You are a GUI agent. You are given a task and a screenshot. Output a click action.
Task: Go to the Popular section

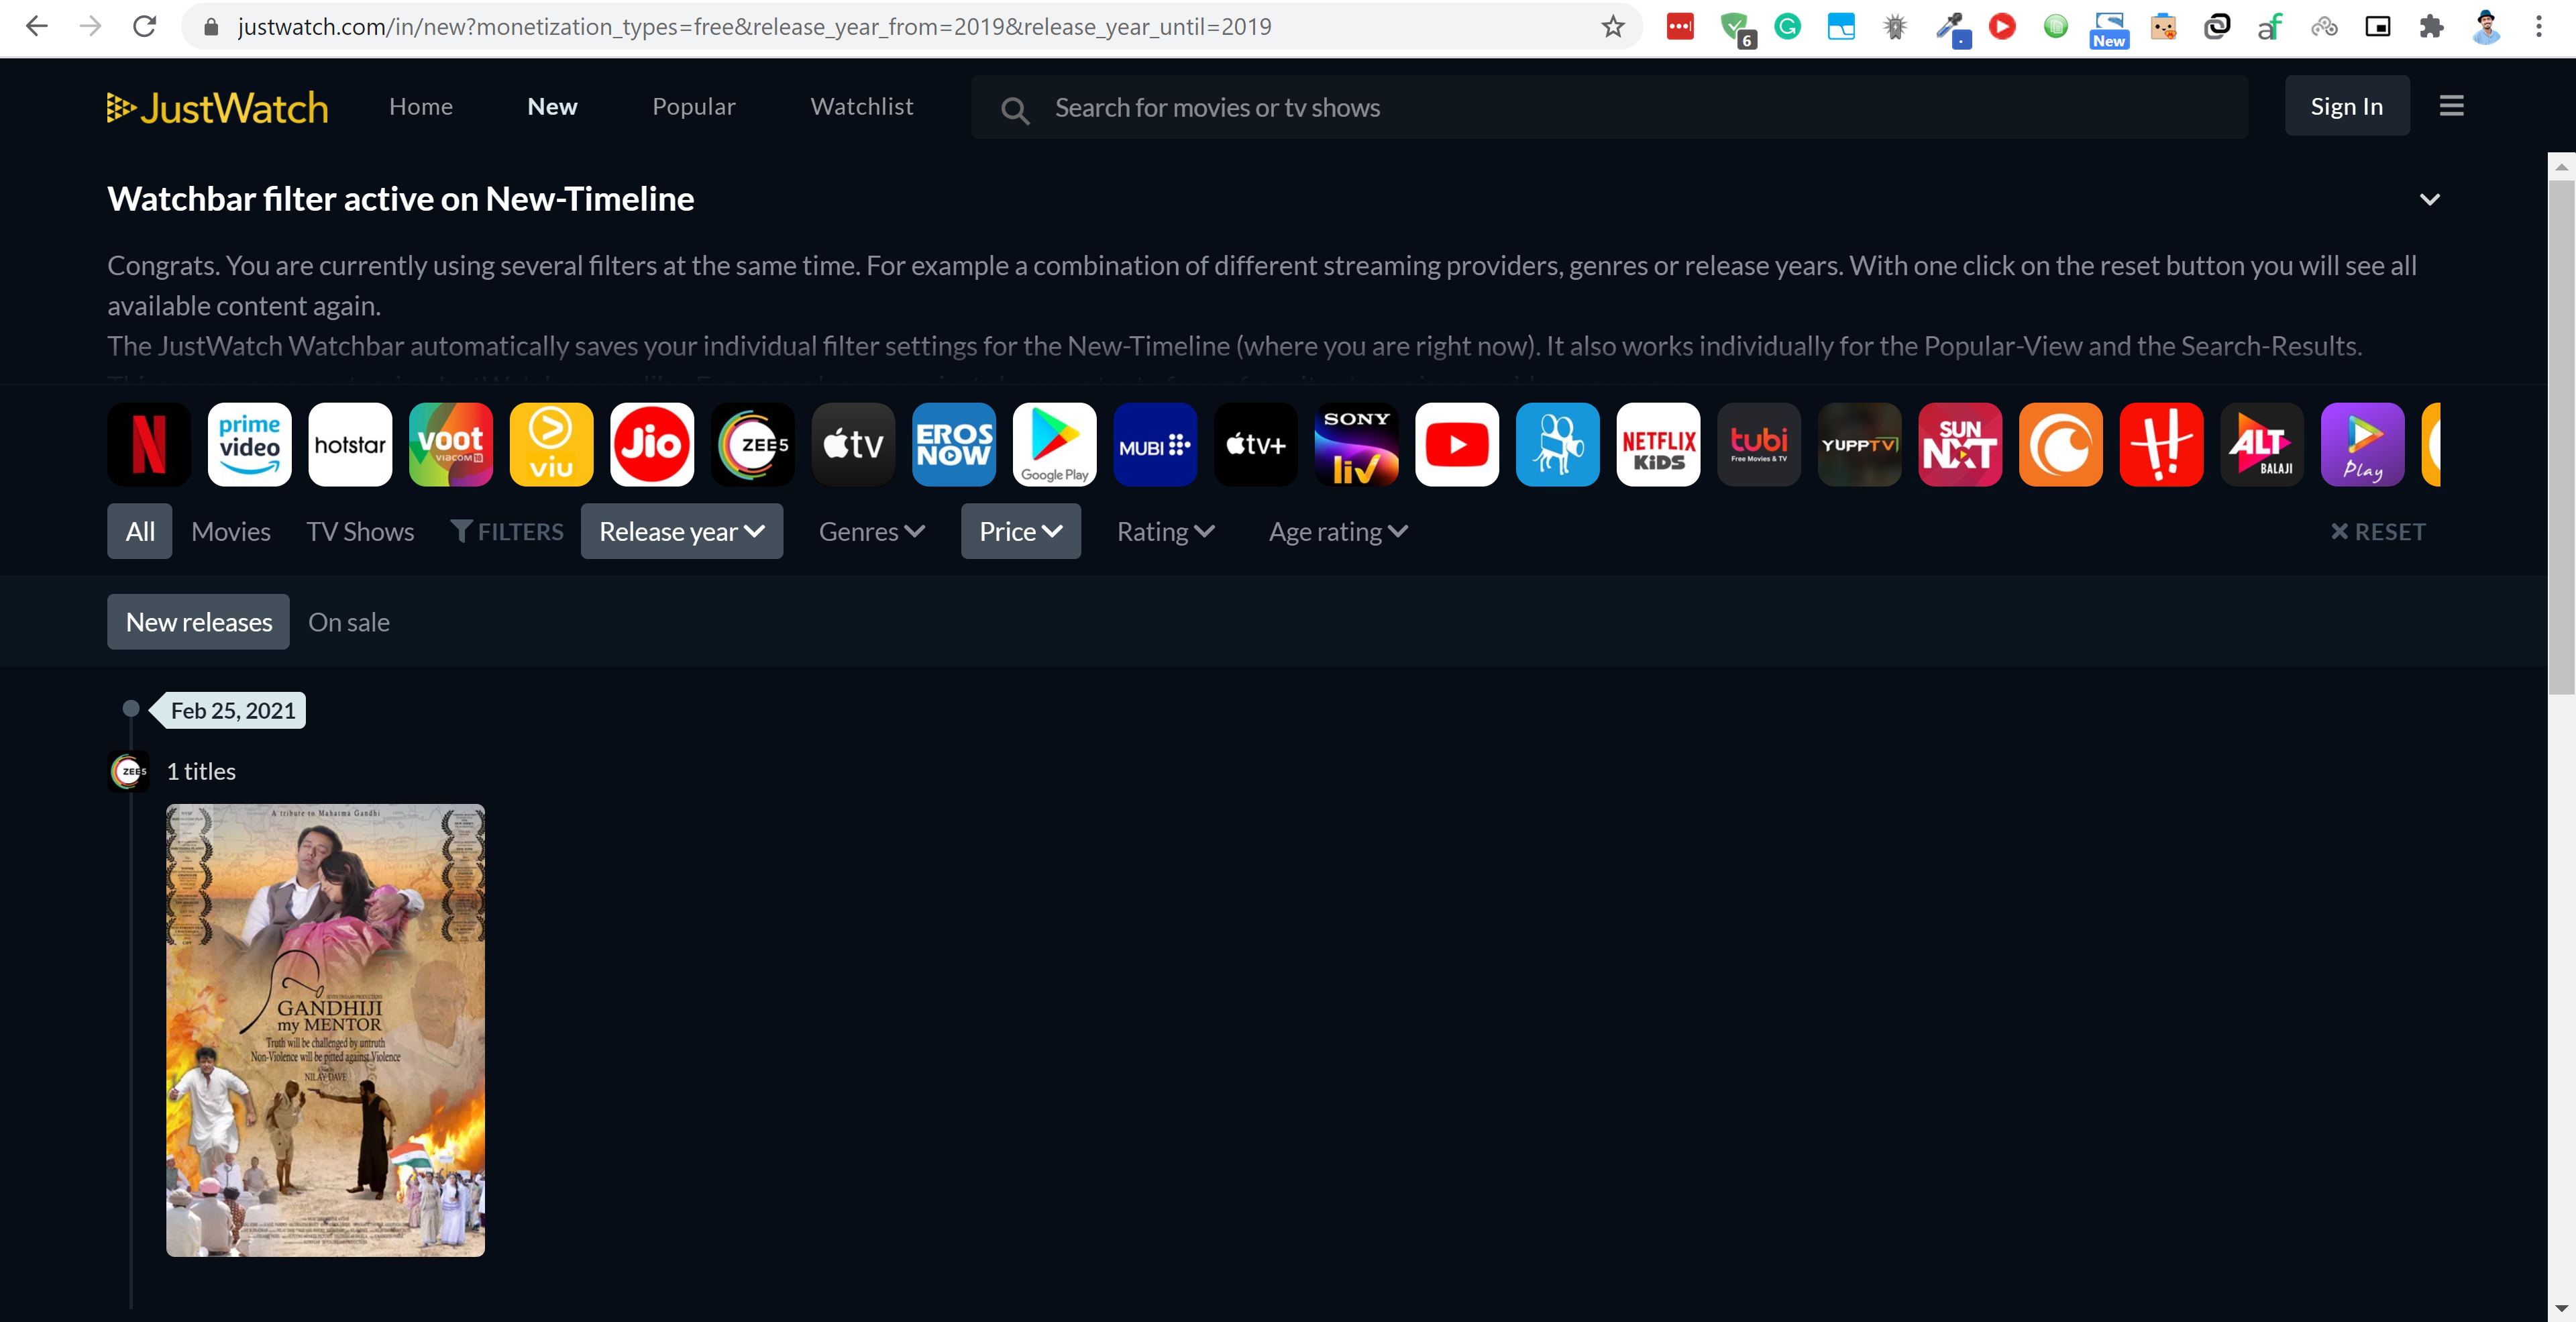pos(694,106)
